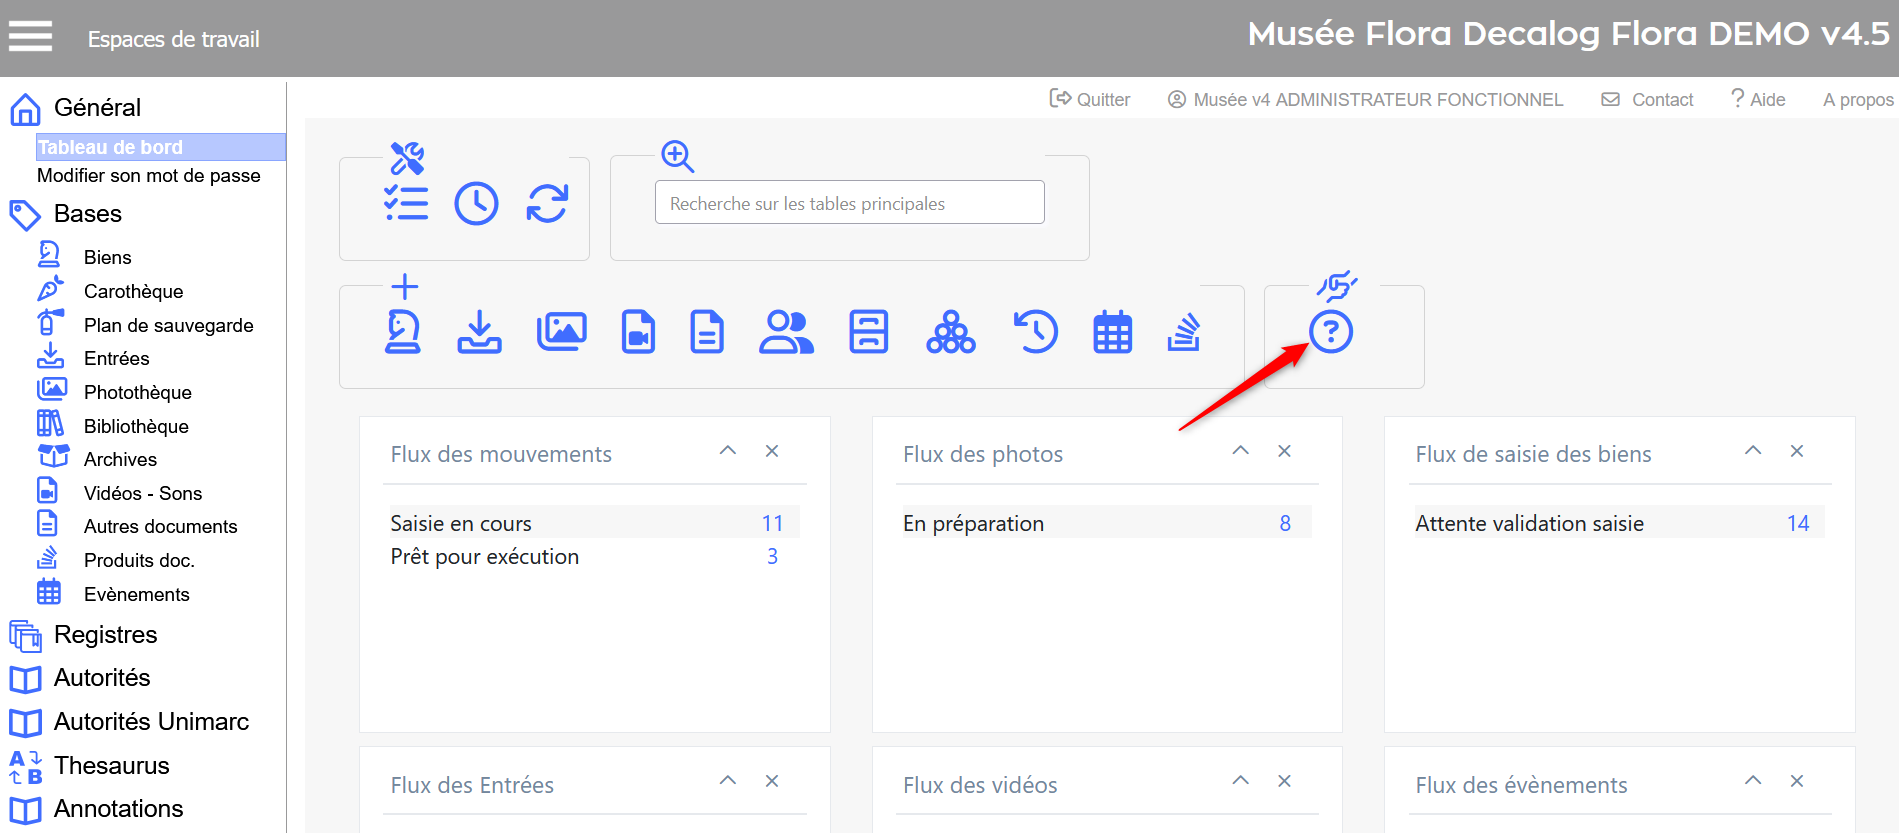The width and height of the screenshot is (1899, 833).
Task: Collapse the Flux des mouvements panel
Action: (728, 451)
